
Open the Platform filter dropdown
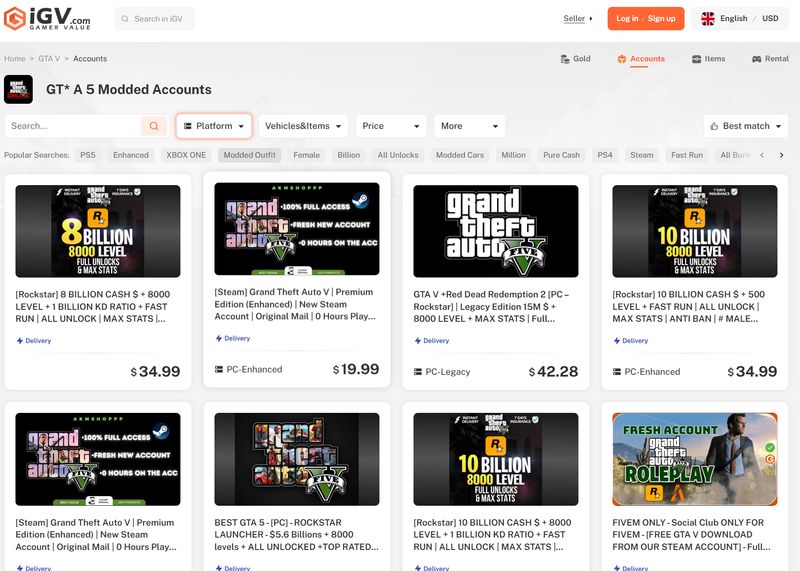pyautogui.click(x=214, y=126)
